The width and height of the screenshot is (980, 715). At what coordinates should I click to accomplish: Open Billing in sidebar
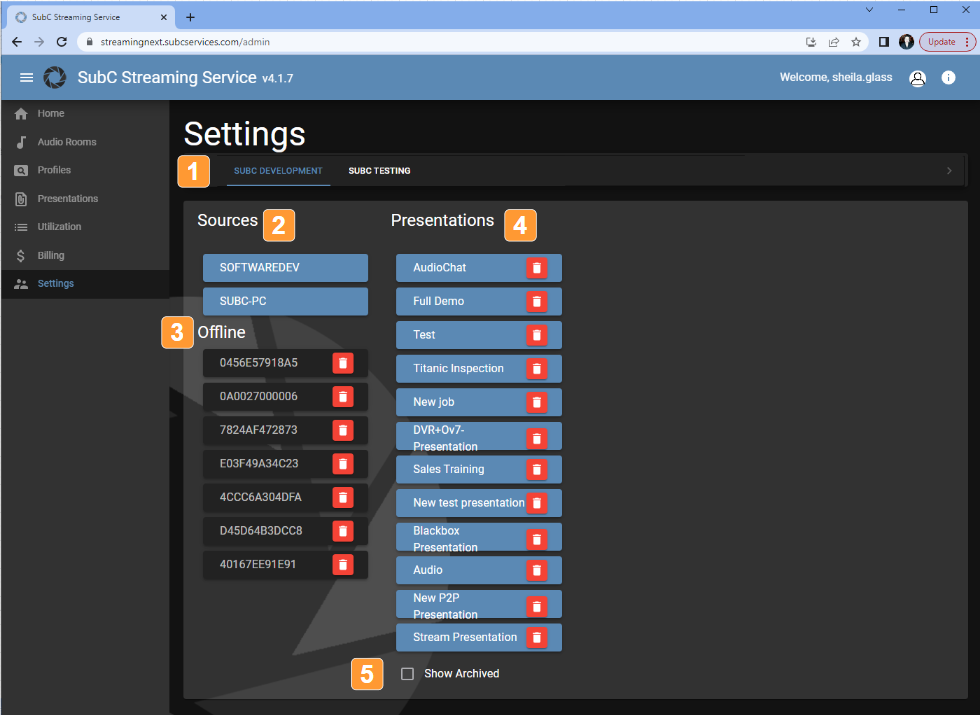pyautogui.click(x=85, y=256)
